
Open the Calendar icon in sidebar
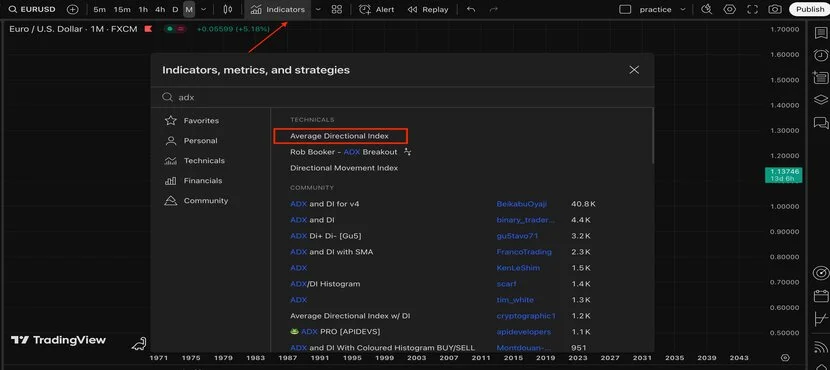[820, 296]
